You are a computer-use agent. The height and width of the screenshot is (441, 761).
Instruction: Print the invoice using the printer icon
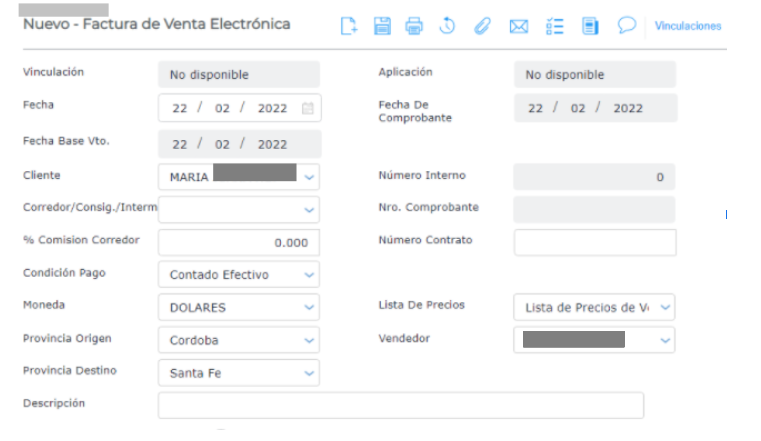pos(414,27)
